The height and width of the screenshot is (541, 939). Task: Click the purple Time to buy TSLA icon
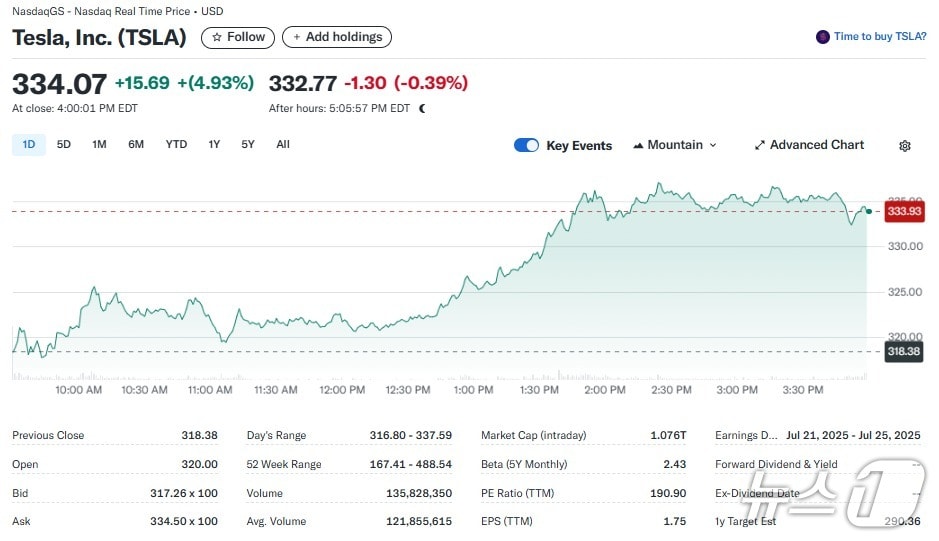[823, 37]
